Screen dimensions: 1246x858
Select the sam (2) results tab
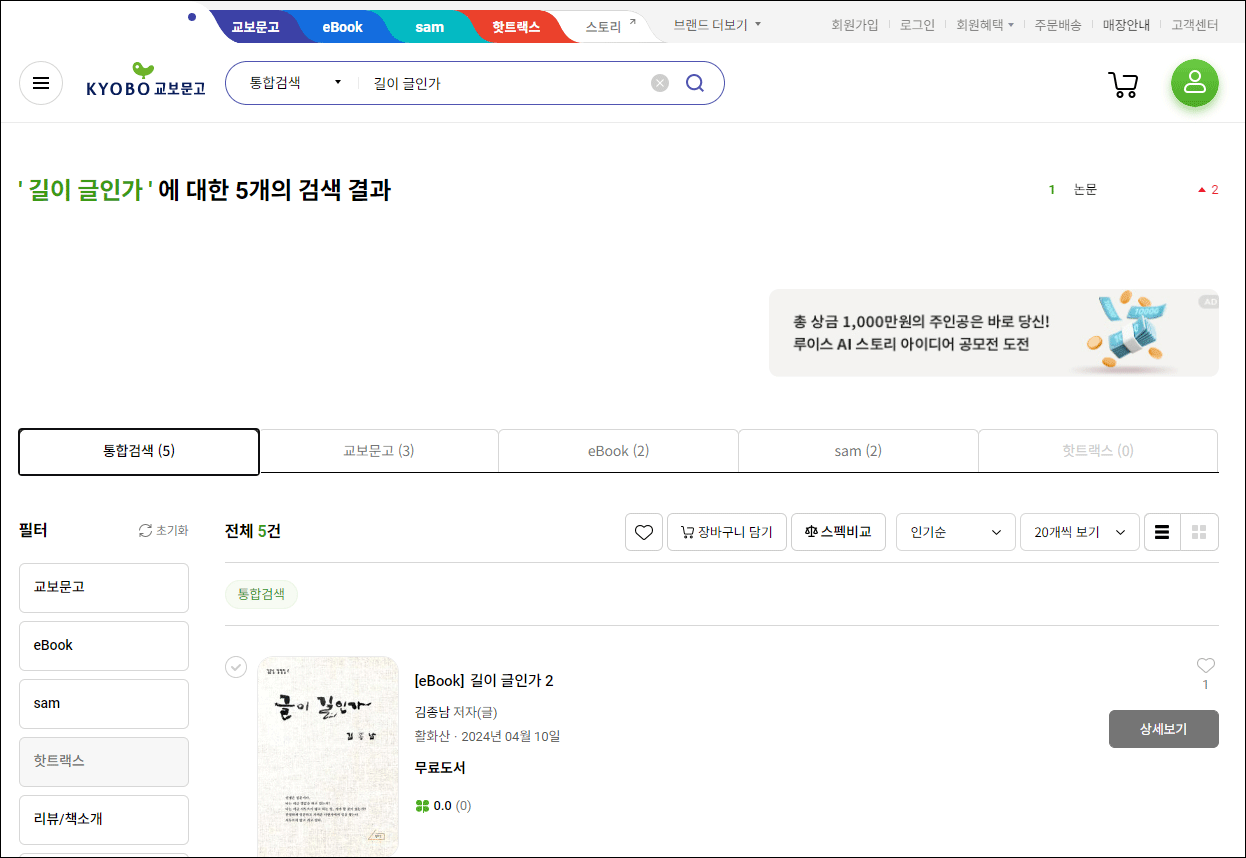[x=858, y=451]
